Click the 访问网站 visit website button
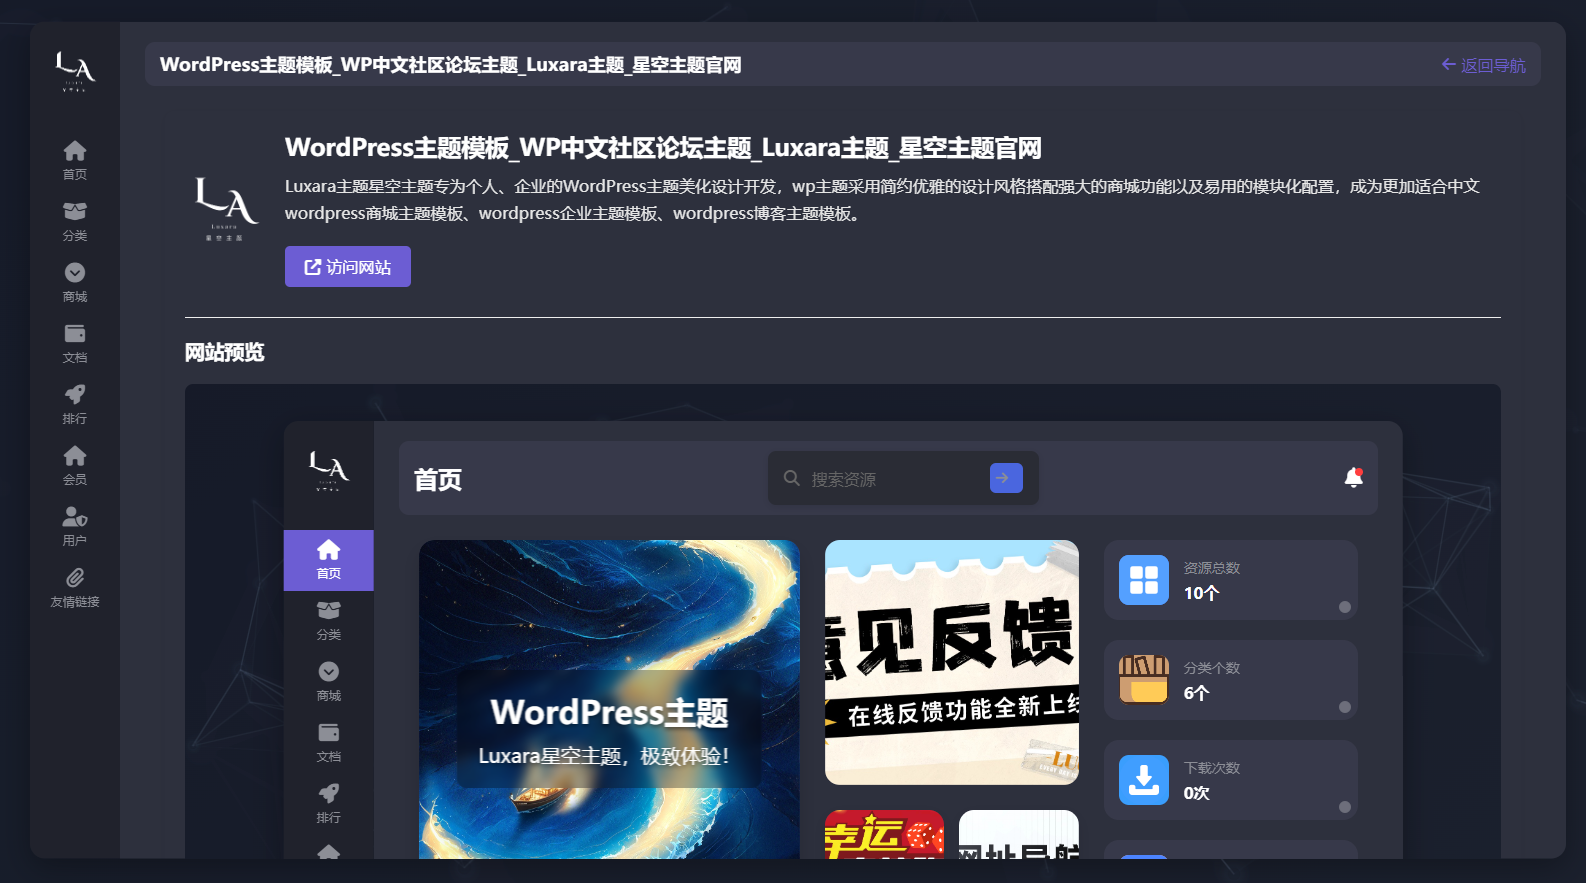The image size is (1586, 883). (x=348, y=267)
